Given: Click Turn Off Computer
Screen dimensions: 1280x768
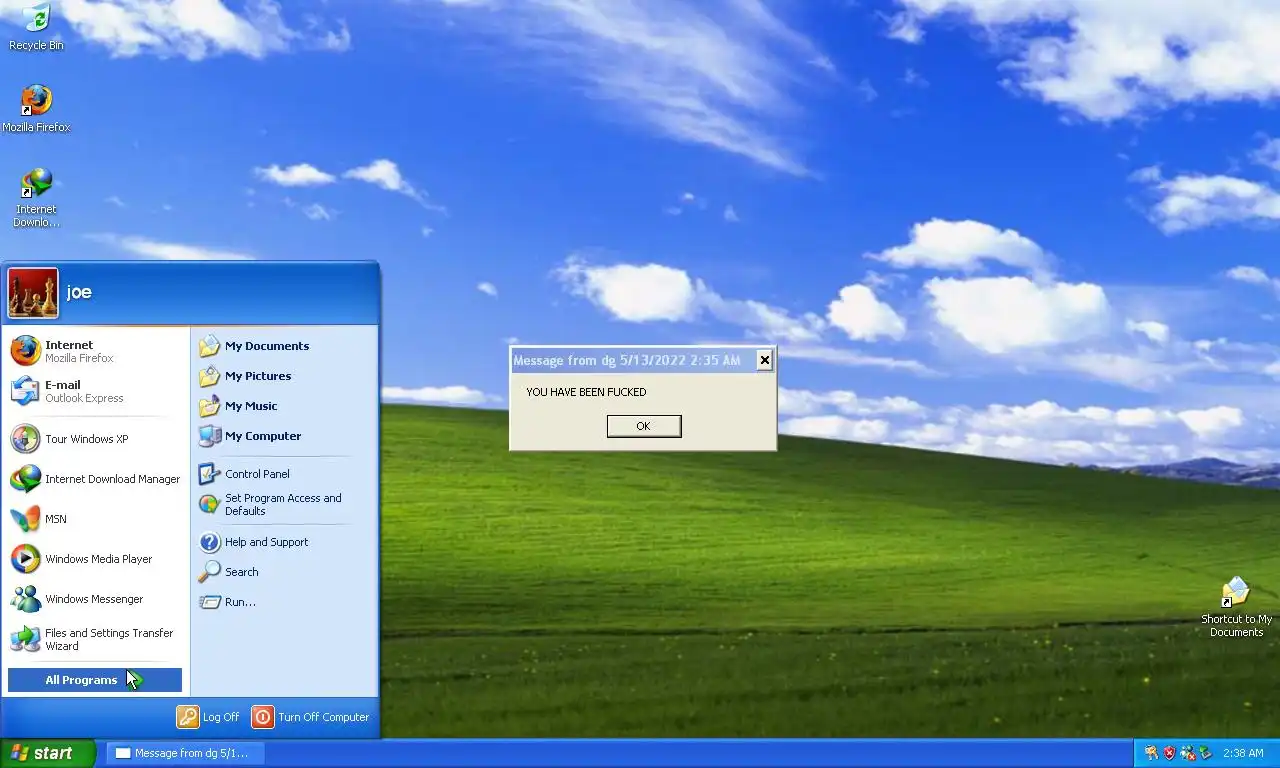Looking at the screenshot, I should (x=311, y=717).
